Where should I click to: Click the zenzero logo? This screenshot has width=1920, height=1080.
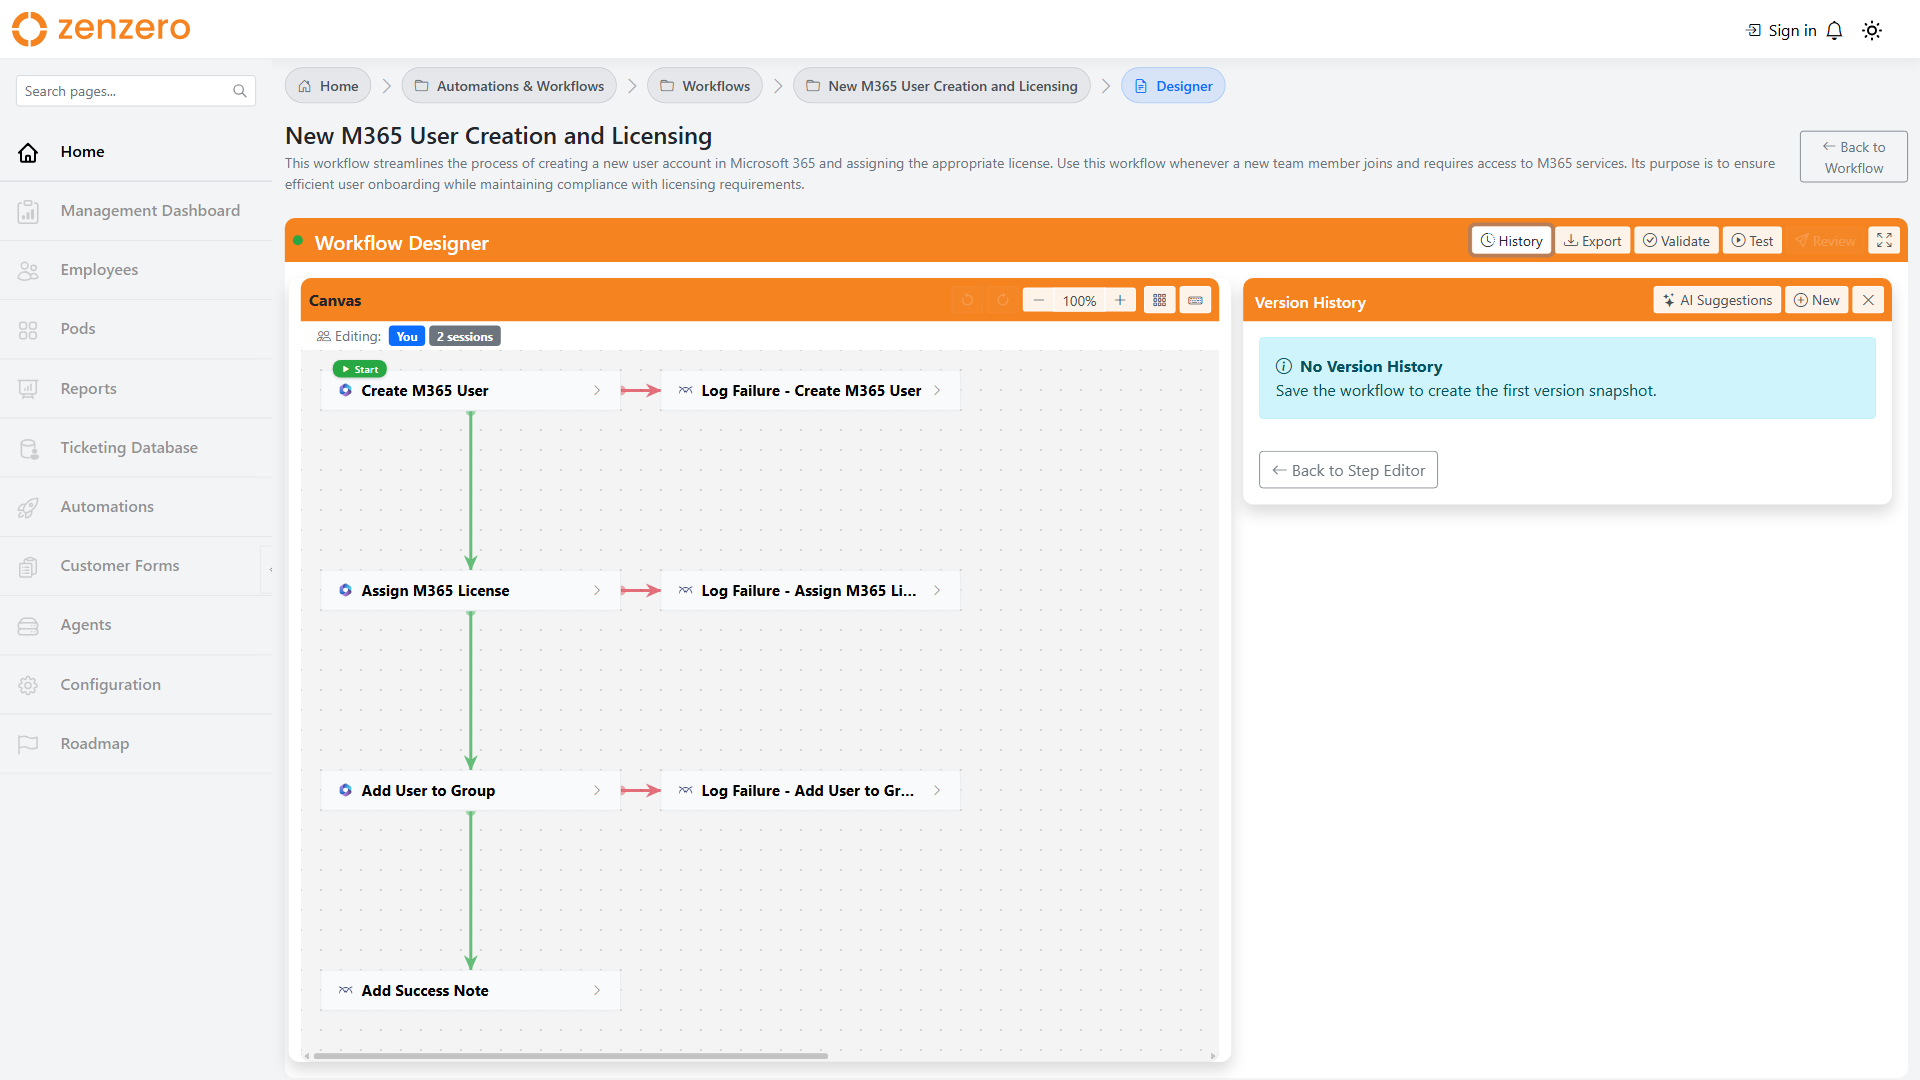tap(101, 29)
